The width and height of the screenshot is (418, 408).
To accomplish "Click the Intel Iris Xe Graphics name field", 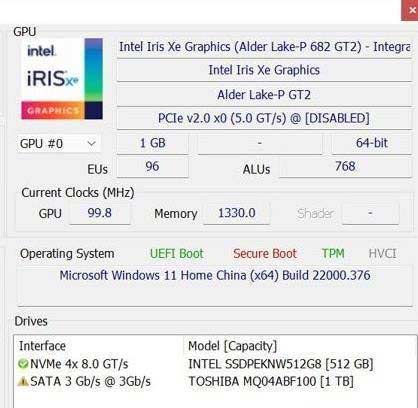I will (264, 70).
